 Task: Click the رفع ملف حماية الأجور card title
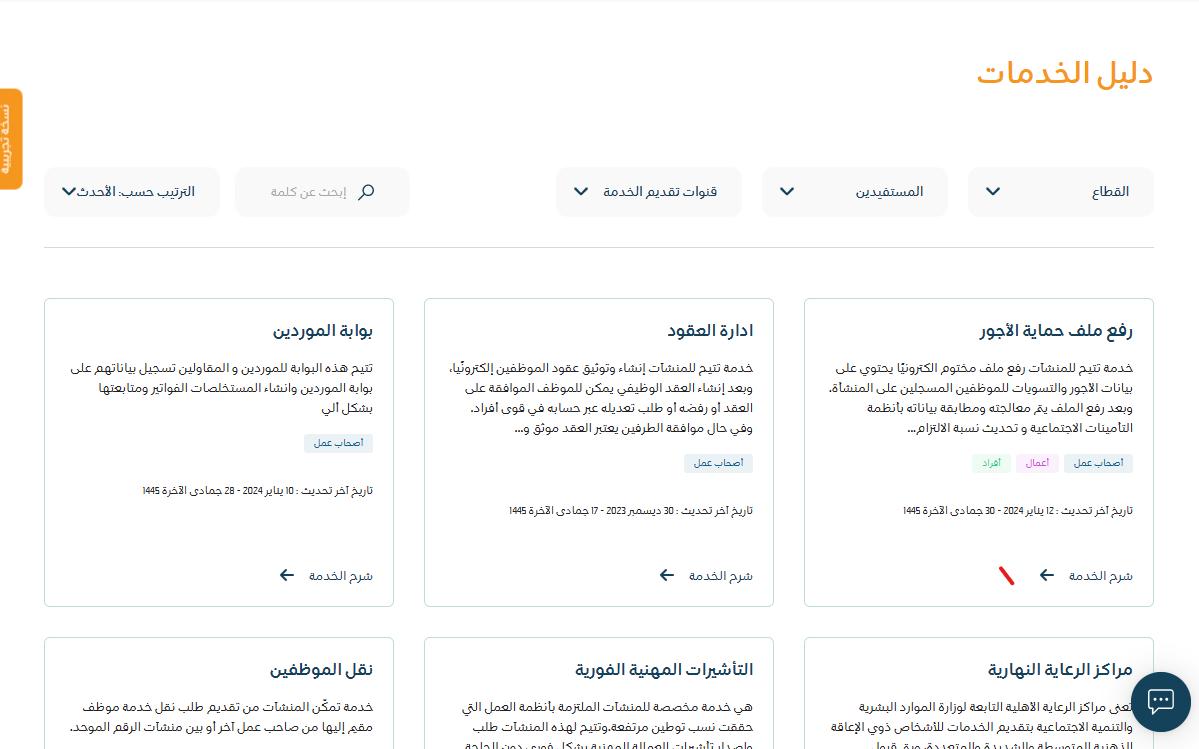pyautogui.click(x=1056, y=331)
